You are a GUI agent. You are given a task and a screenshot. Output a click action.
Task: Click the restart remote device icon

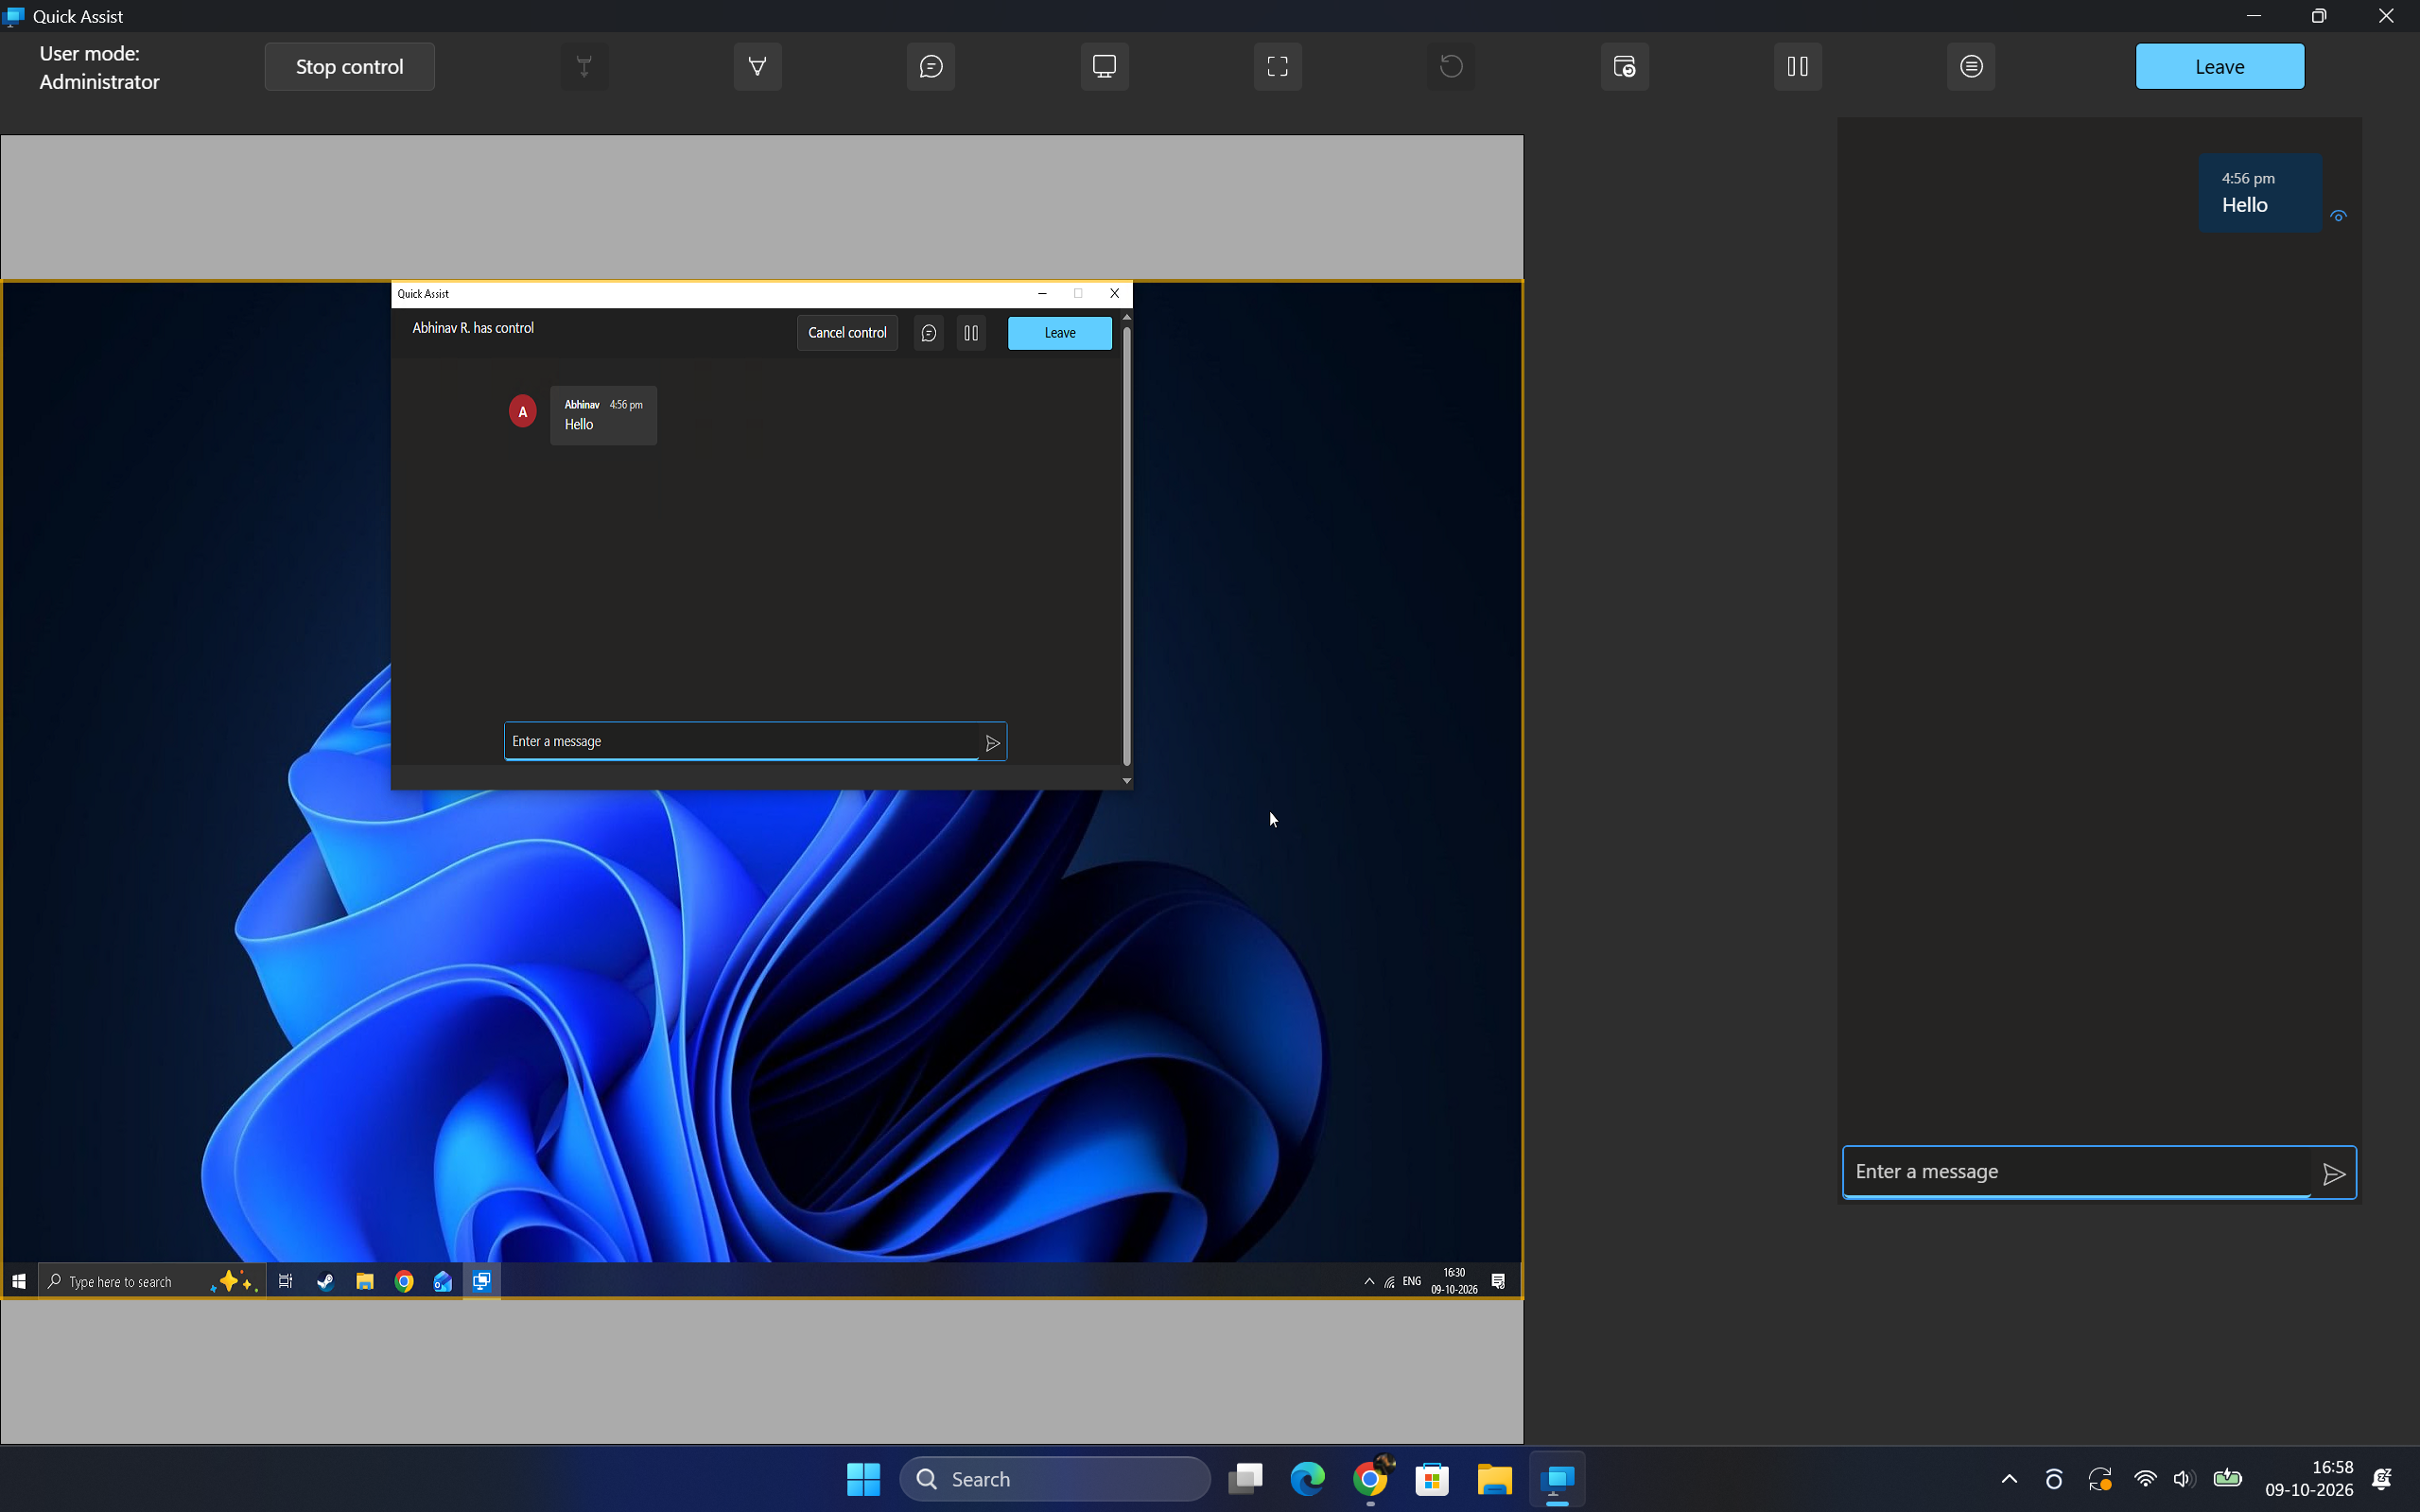click(1451, 66)
